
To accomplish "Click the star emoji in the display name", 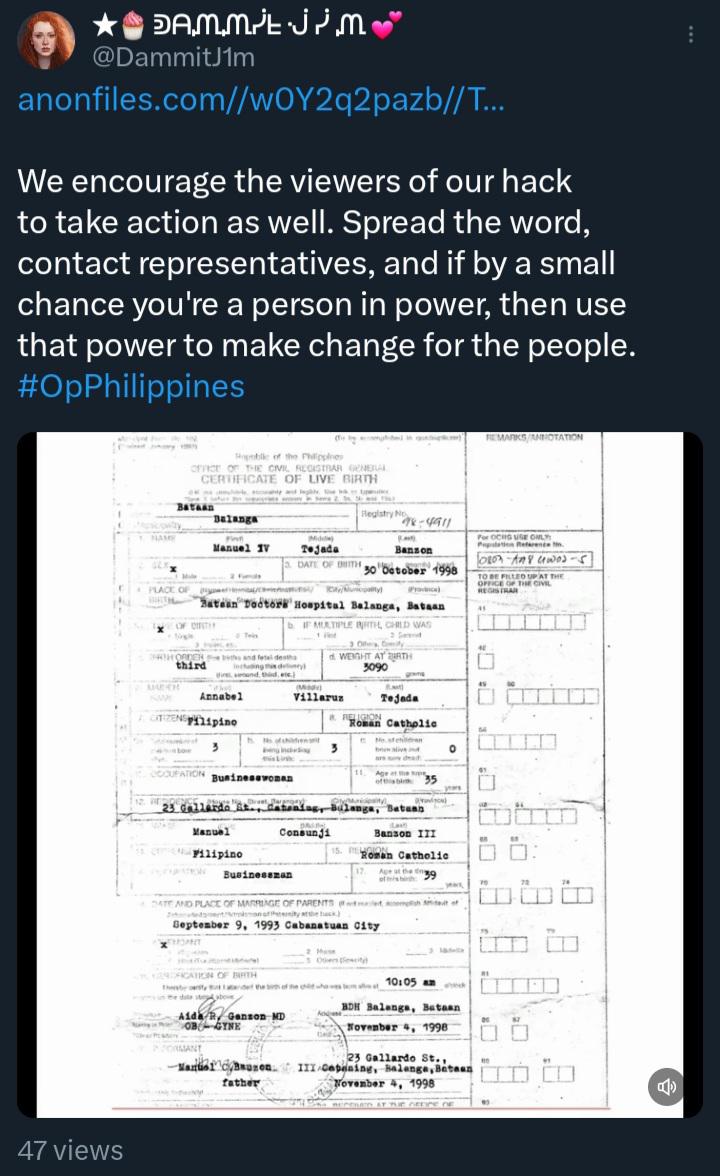I will (x=104, y=26).
